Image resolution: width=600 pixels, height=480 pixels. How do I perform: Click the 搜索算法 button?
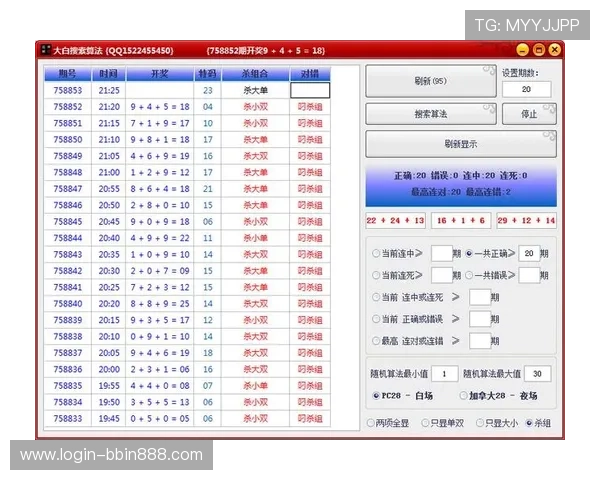tap(431, 114)
